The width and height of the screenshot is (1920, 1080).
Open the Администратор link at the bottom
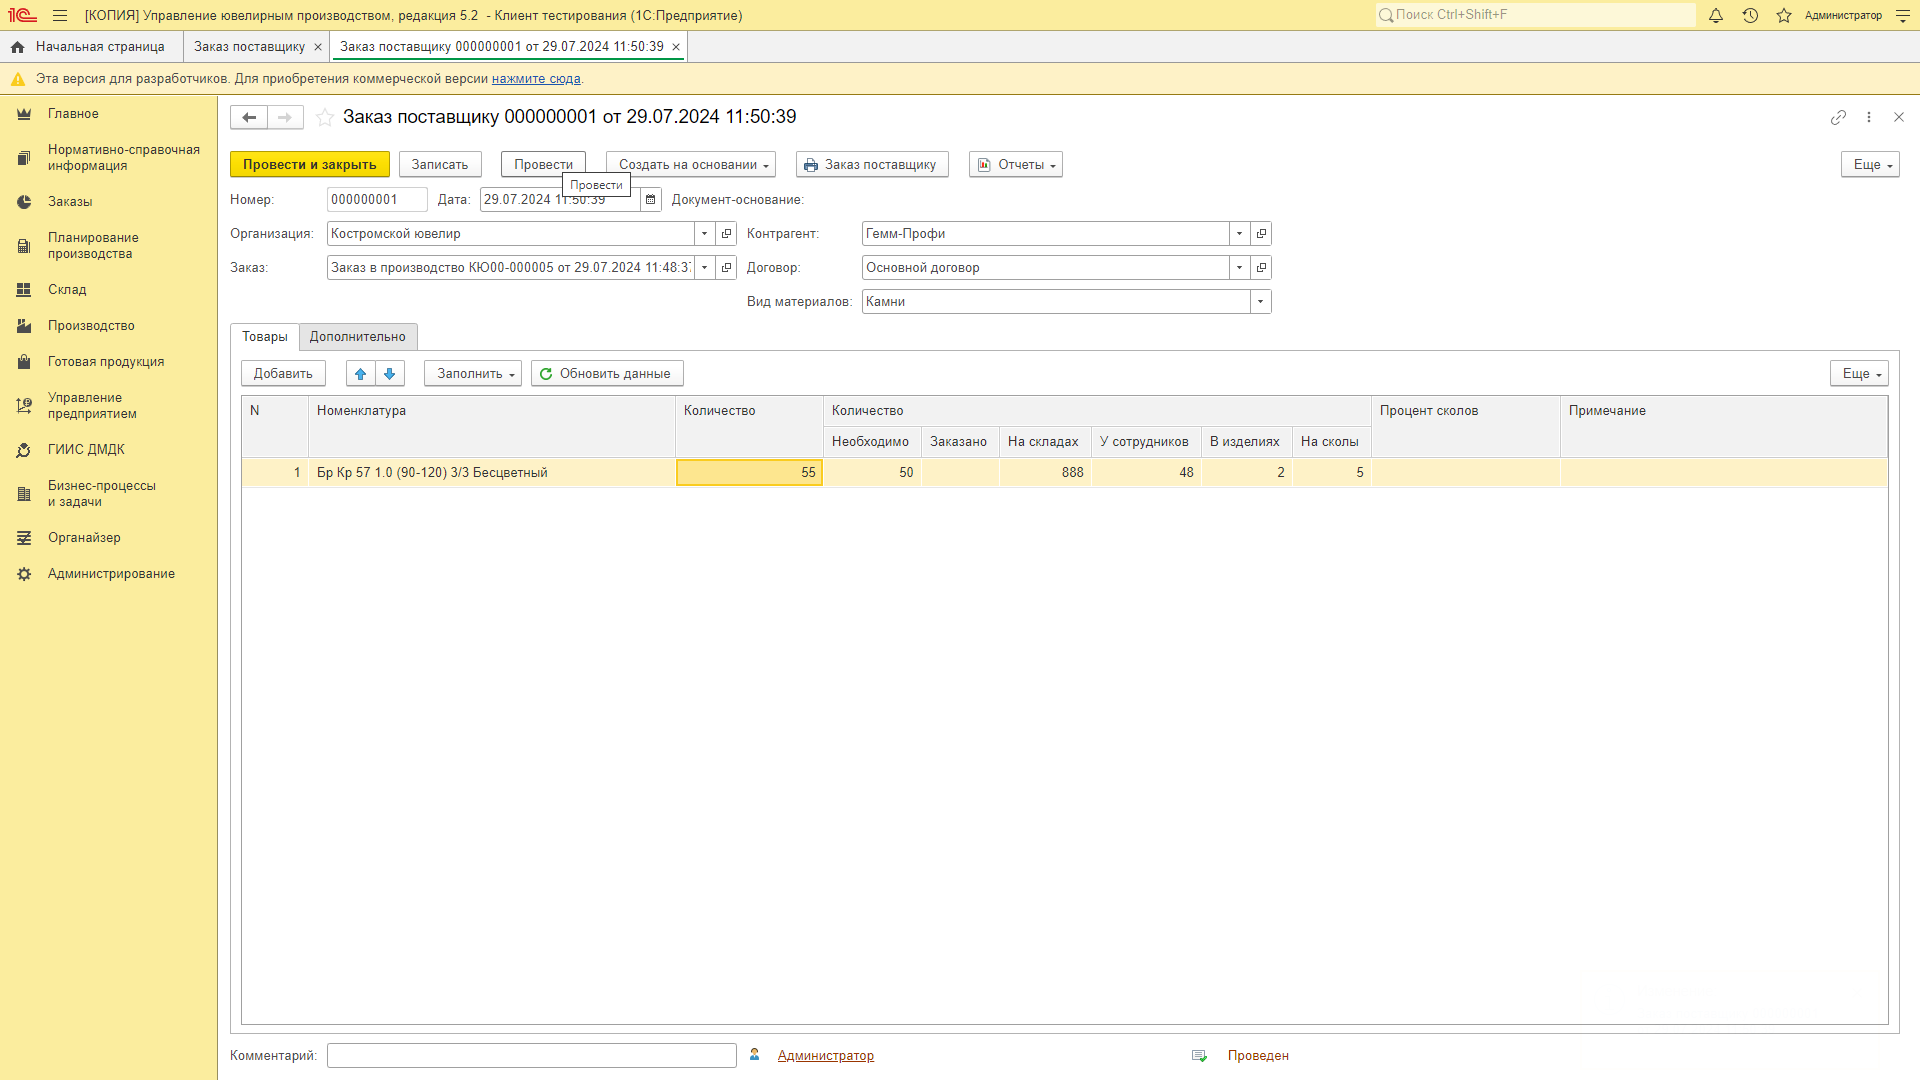[826, 1056]
